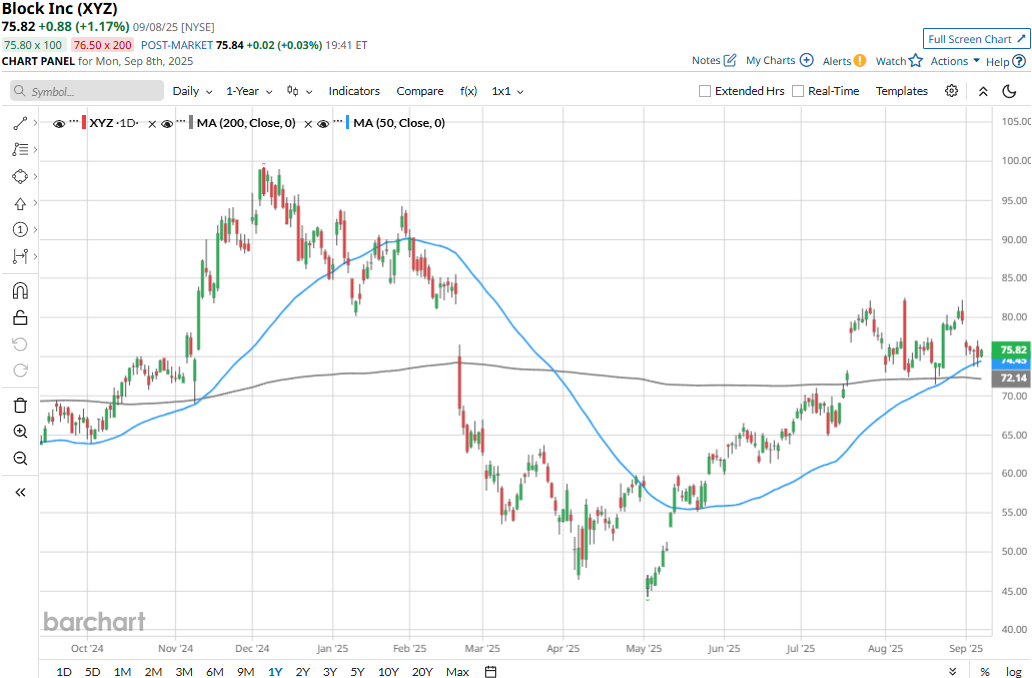This screenshot has height=678, width=1032.
Task: Remove the XYZ 1D series
Action: (152, 124)
